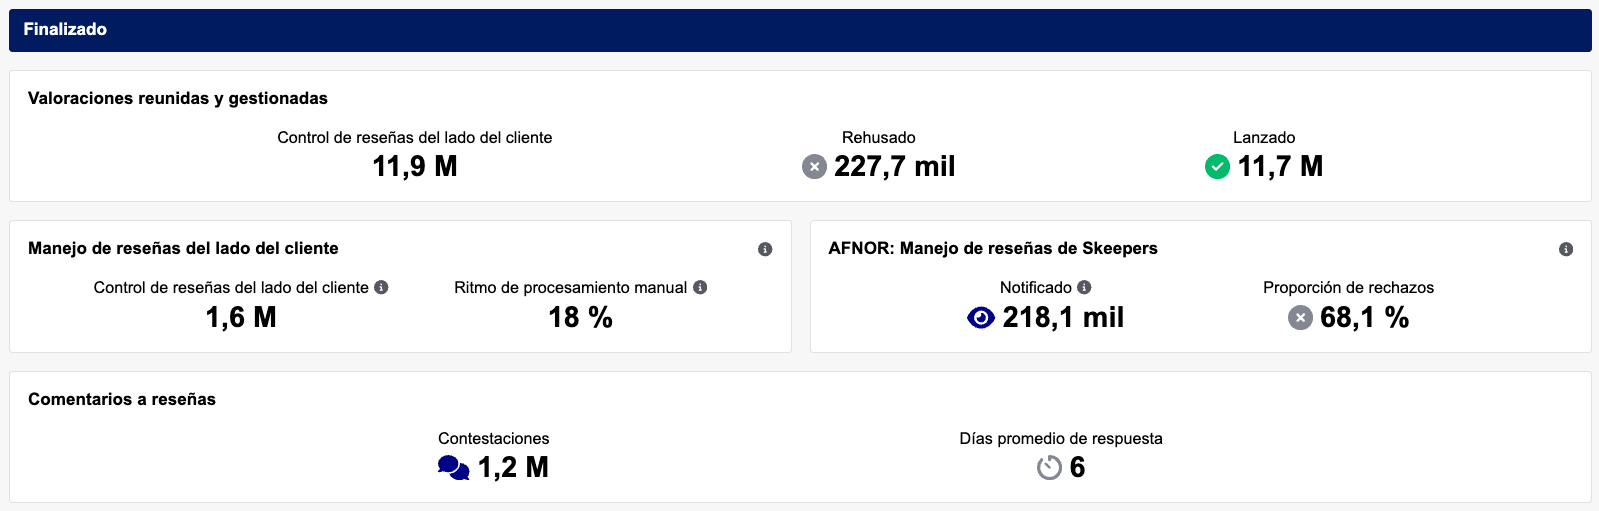Click the 218,1 mil Notificado value
Screen dimensions: 1599x511
click(x=1063, y=318)
